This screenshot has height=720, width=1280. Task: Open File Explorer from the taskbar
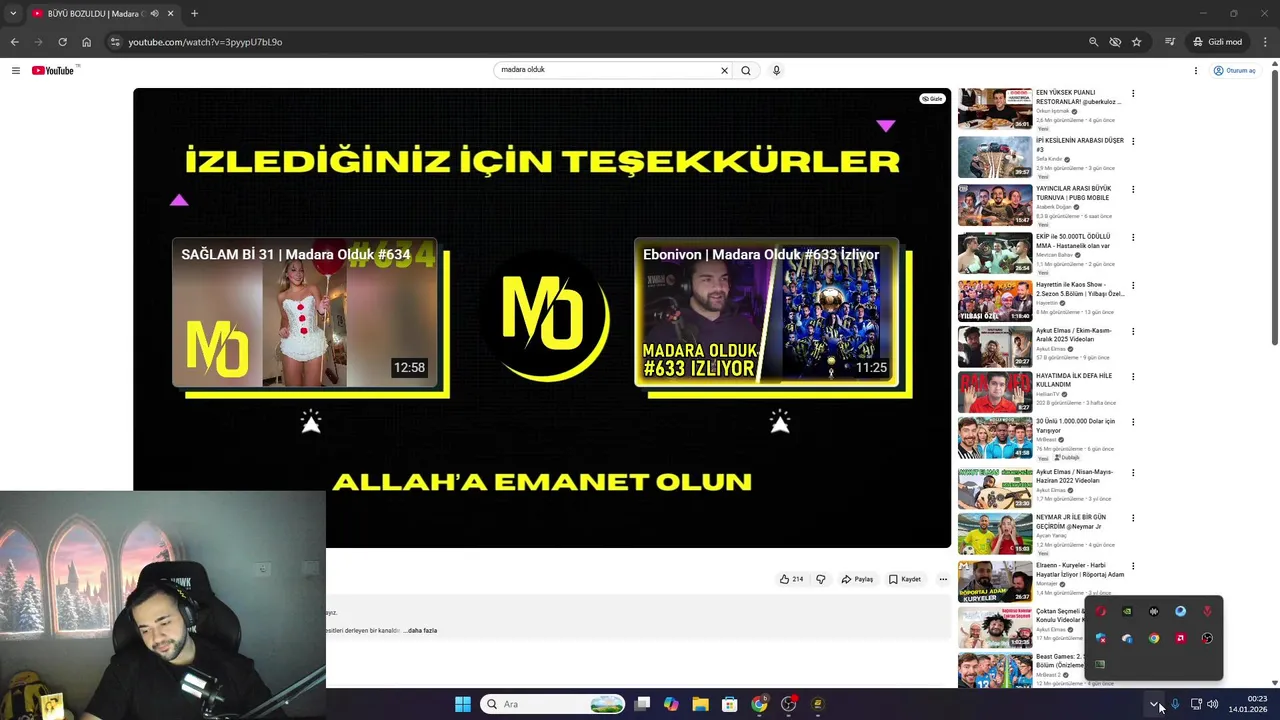click(x=700, y=704)
